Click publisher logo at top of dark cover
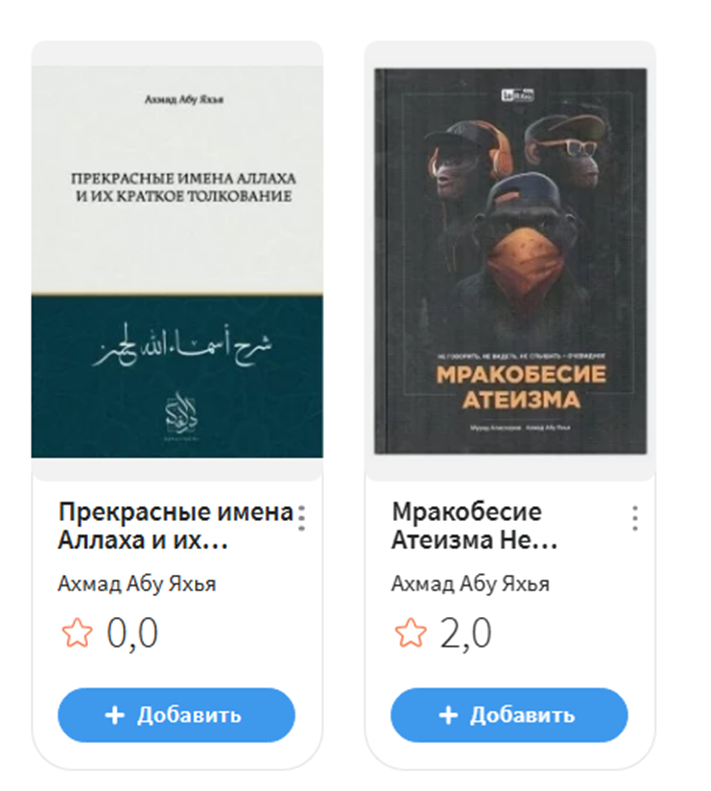711x791 pixels. click(517, 95)
